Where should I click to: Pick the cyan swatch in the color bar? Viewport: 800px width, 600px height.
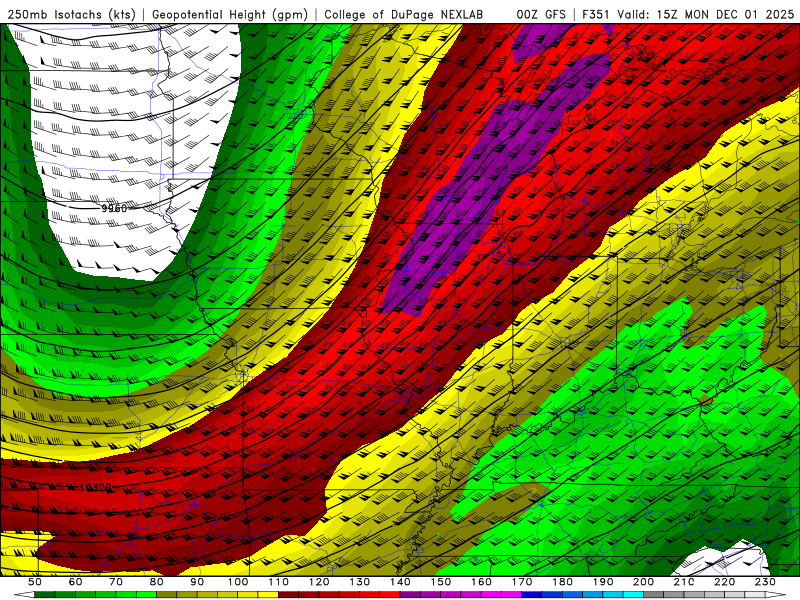click(633, 594)
